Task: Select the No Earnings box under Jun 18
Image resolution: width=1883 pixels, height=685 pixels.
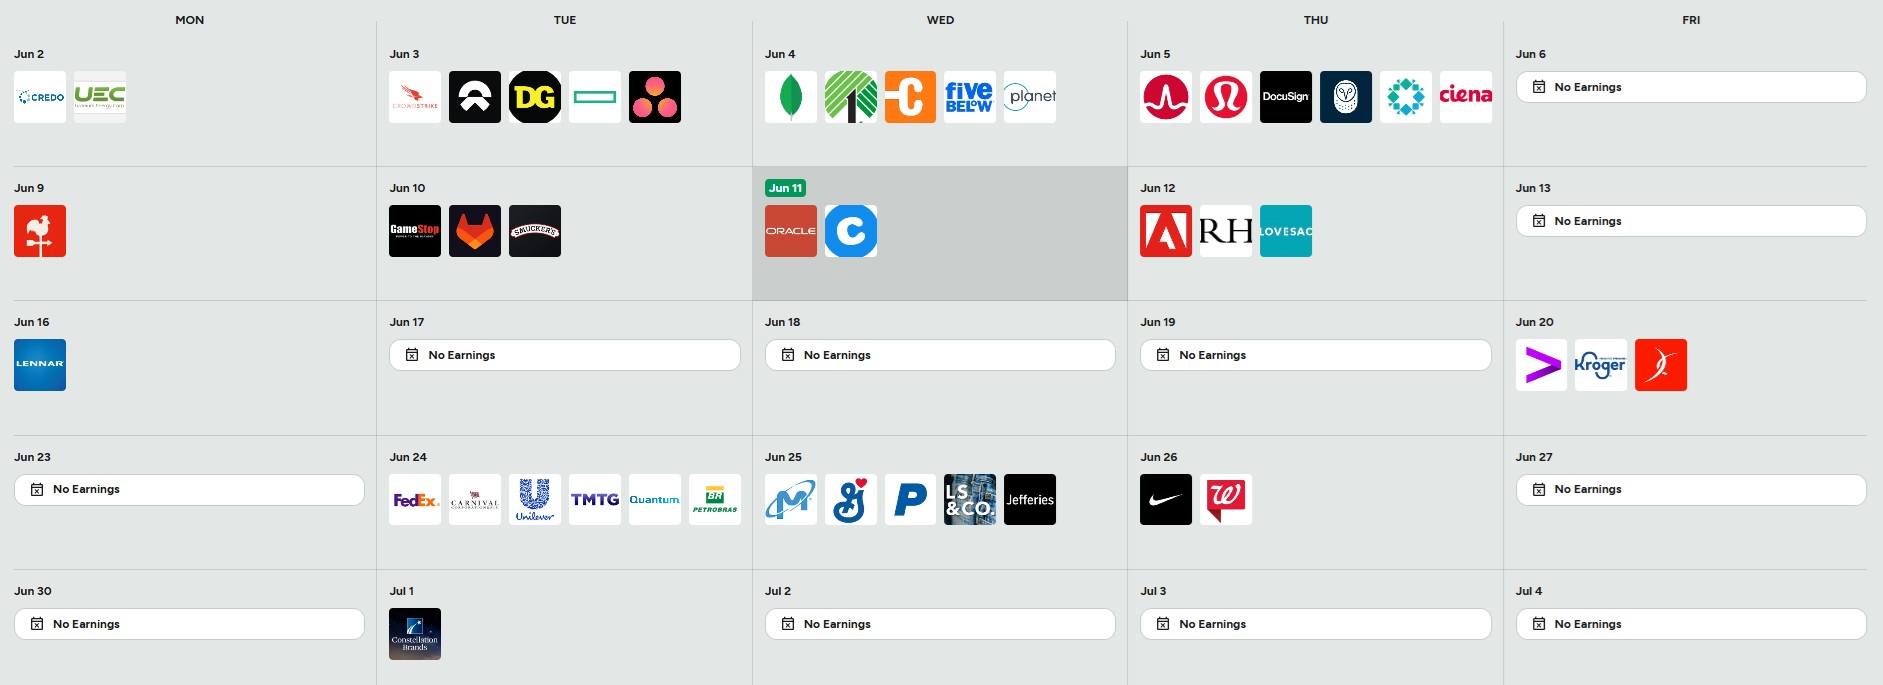Action: coord(940,355)
